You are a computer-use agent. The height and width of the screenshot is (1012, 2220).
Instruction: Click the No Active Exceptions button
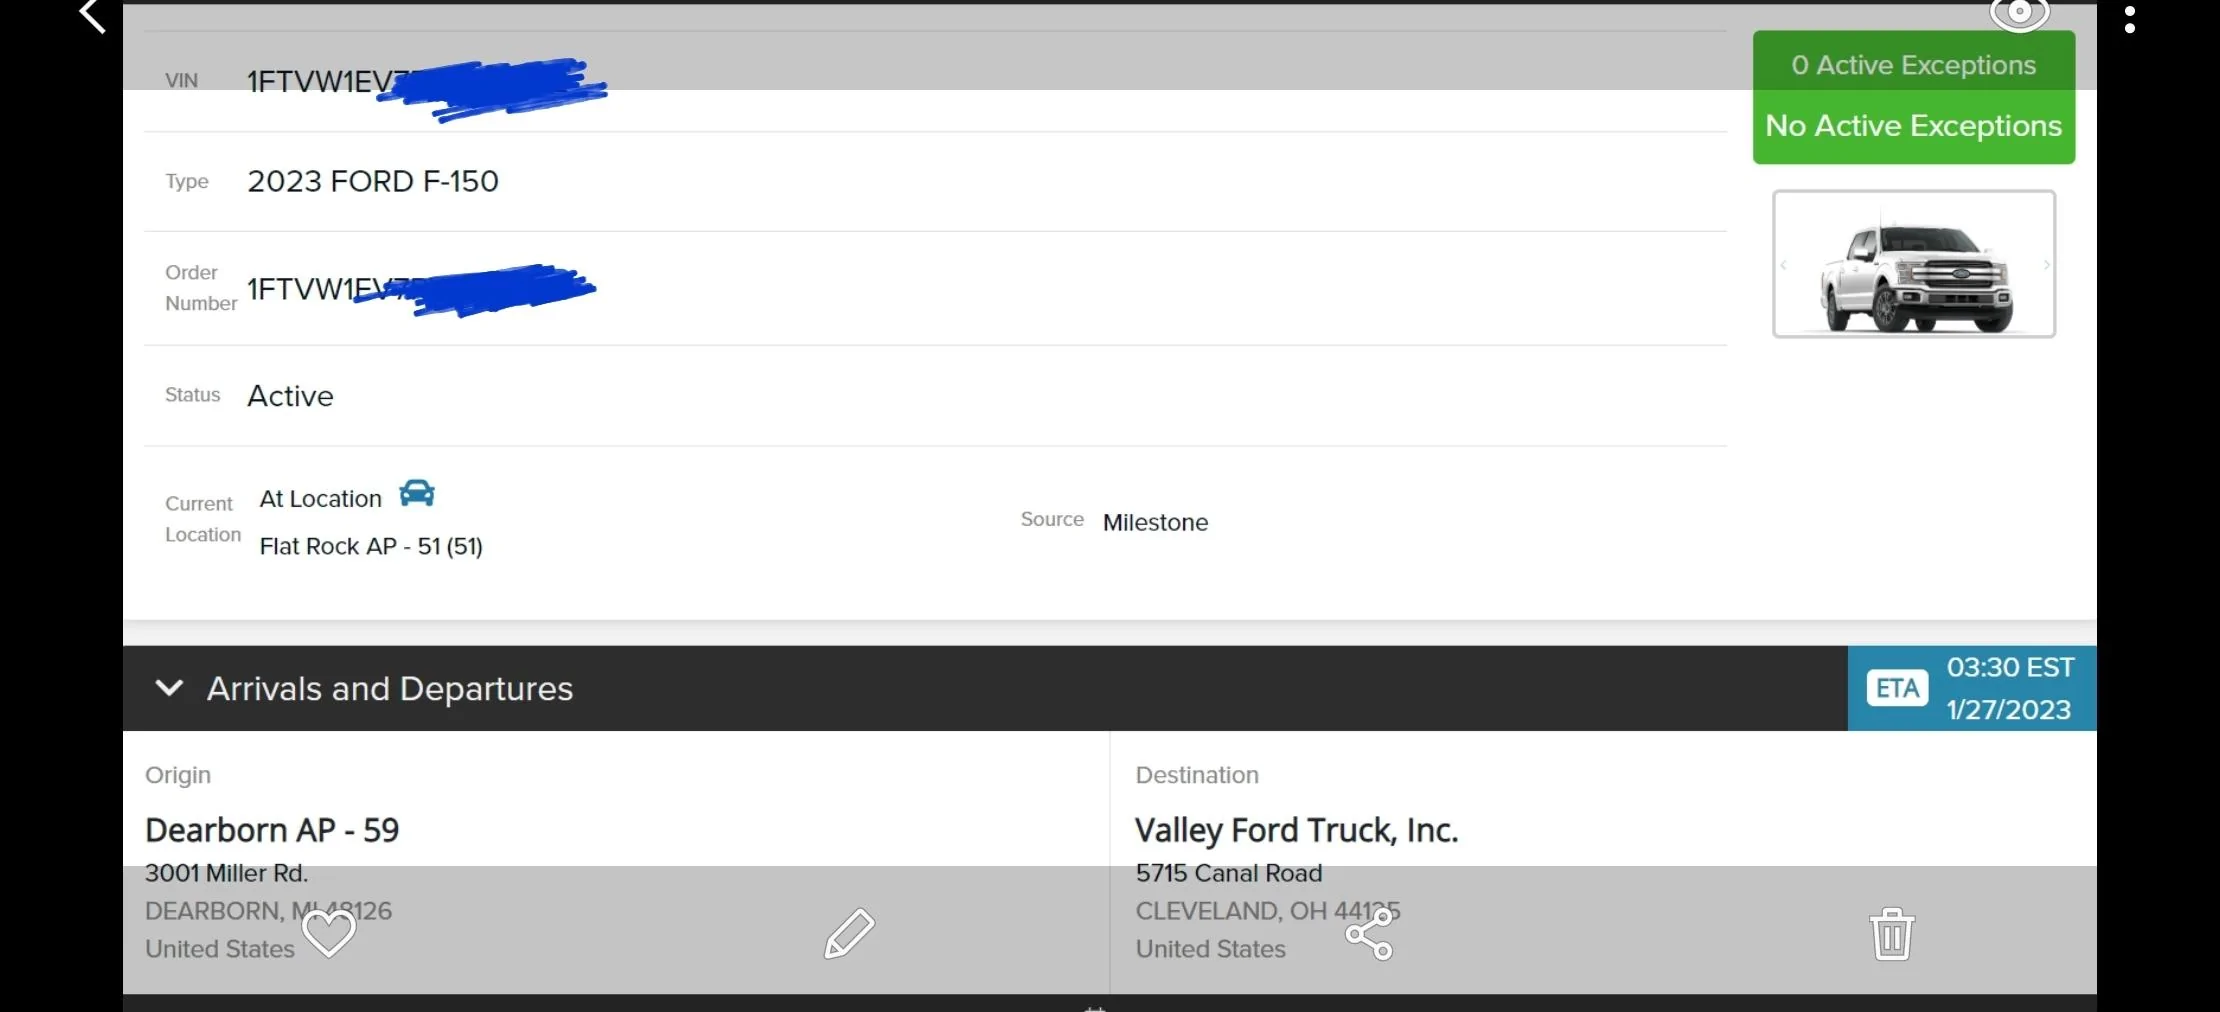point(1913,127)
